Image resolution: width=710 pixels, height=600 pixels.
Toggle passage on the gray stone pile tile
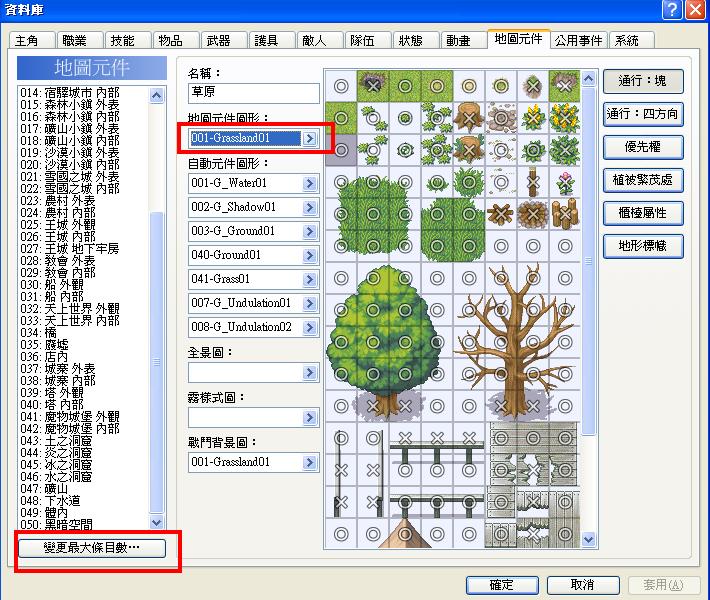tap(501, 118)
